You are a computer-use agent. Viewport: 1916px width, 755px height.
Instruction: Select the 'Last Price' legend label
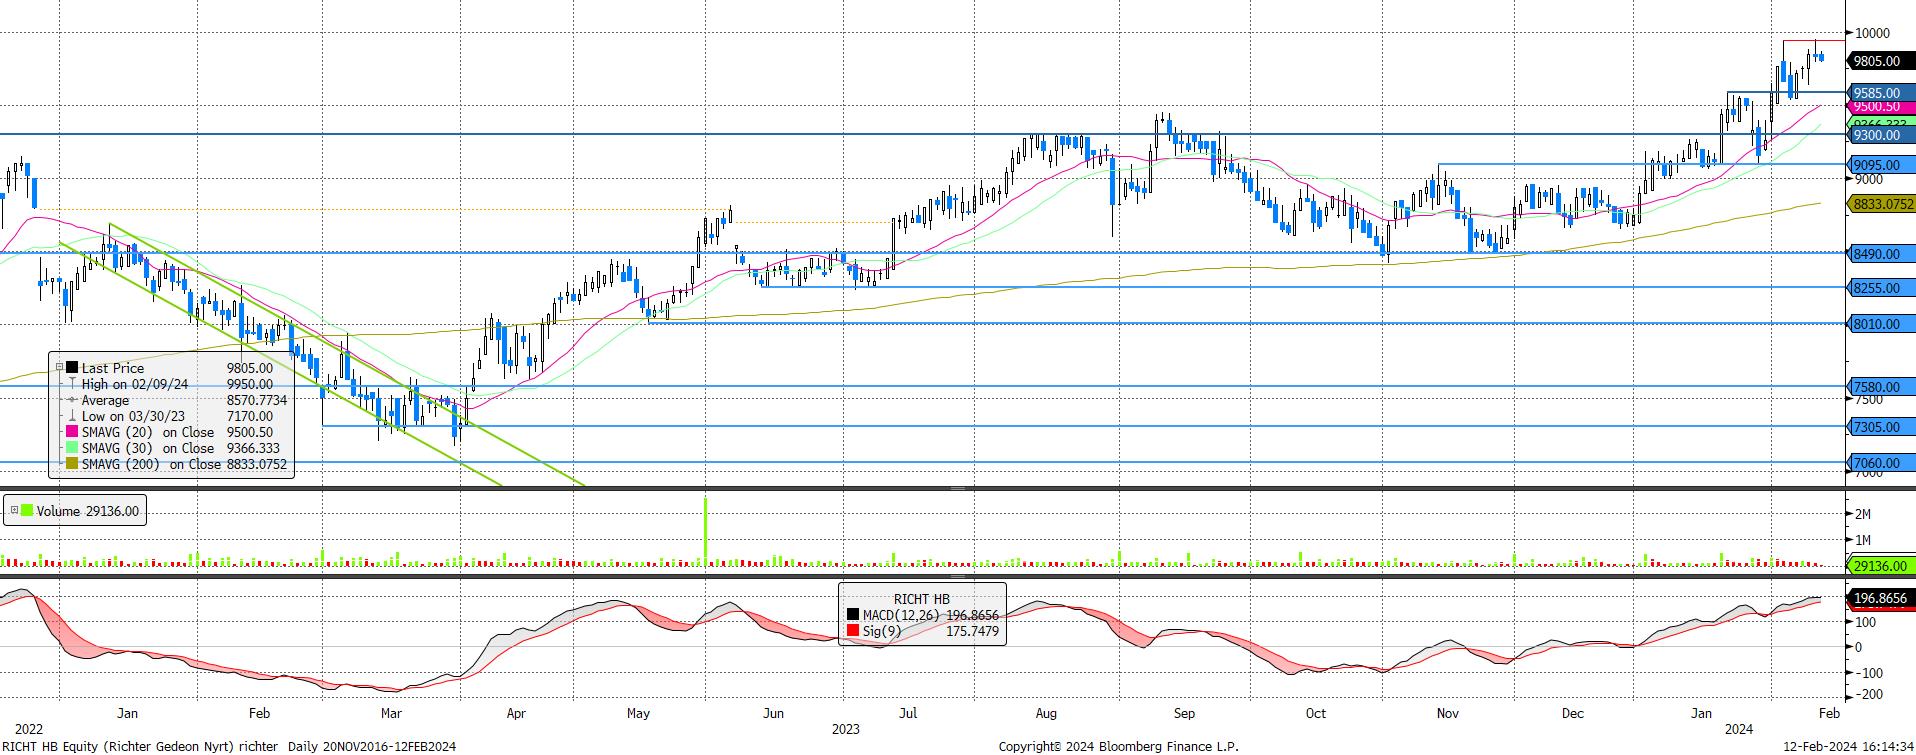[113, 368]
